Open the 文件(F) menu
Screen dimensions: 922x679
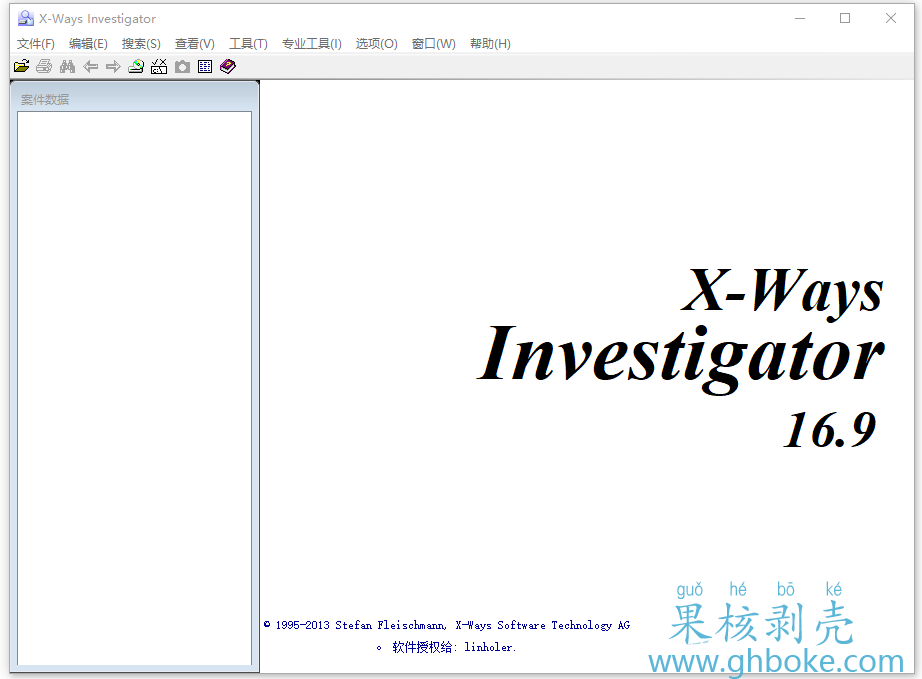pyautogui.click(x=36, y=44)
